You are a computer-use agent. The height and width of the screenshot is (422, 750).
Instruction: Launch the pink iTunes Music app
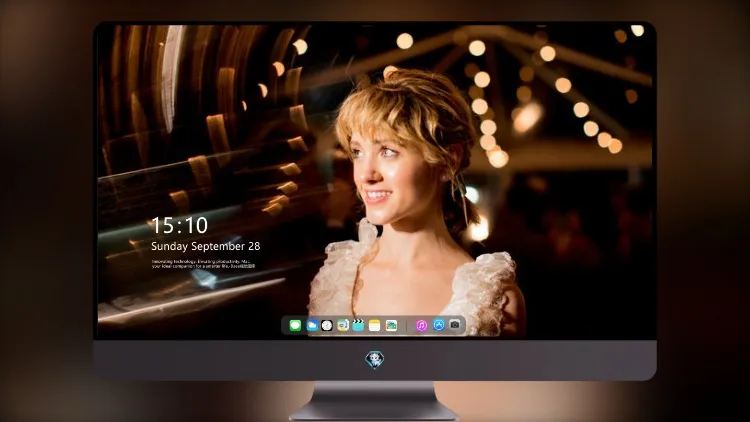421,325
